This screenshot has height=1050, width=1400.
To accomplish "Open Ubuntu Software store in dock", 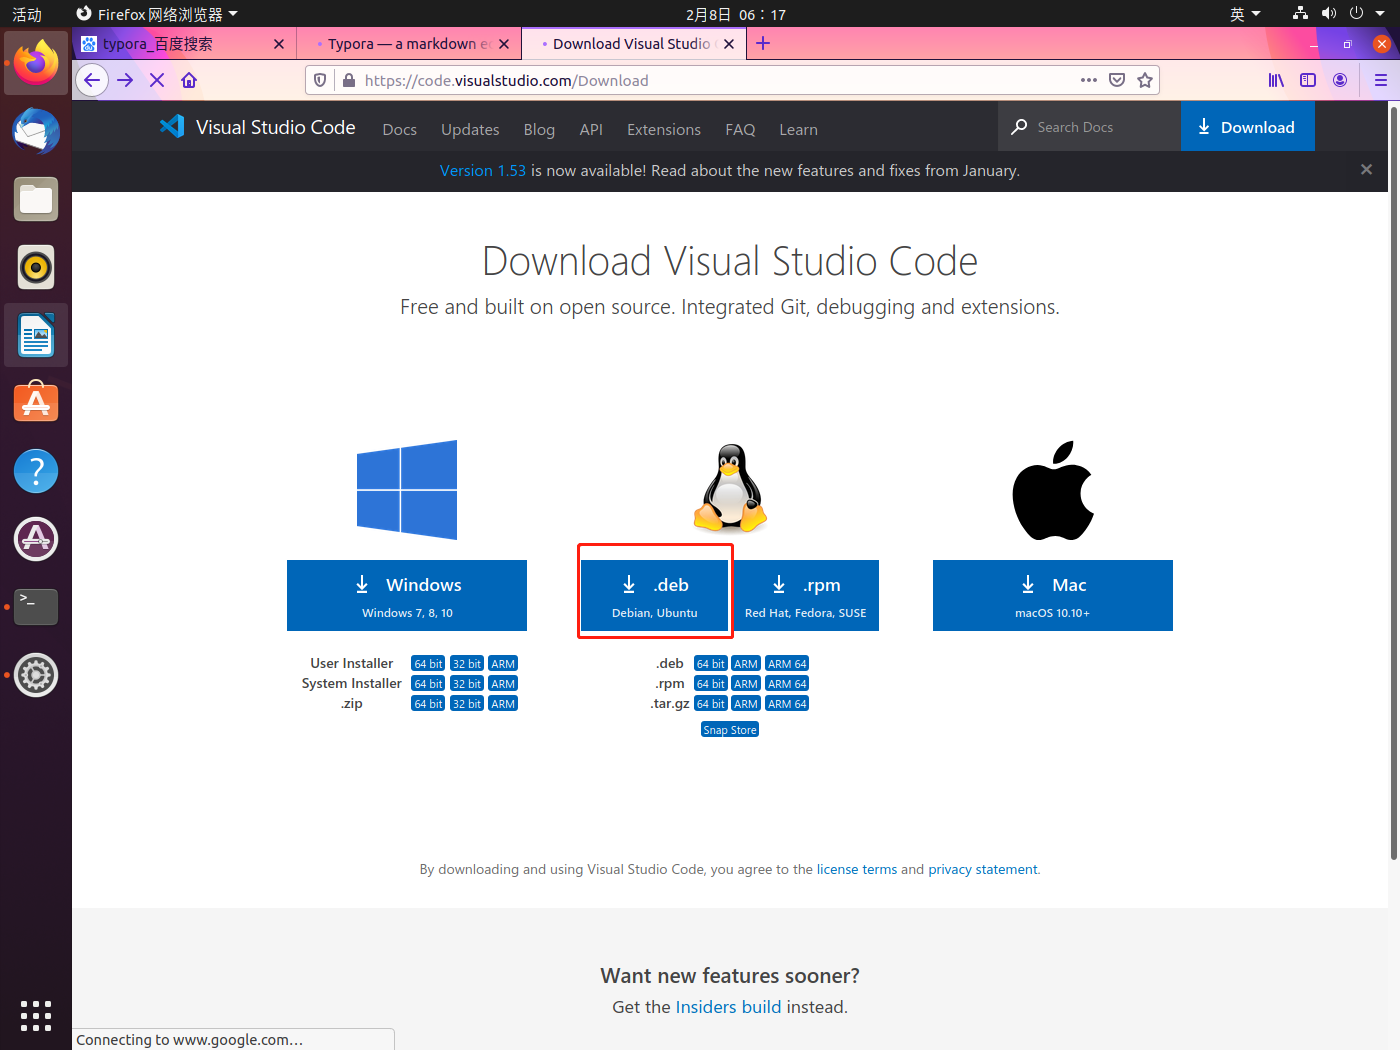I will pyautogui.click(x=36, y=403).
